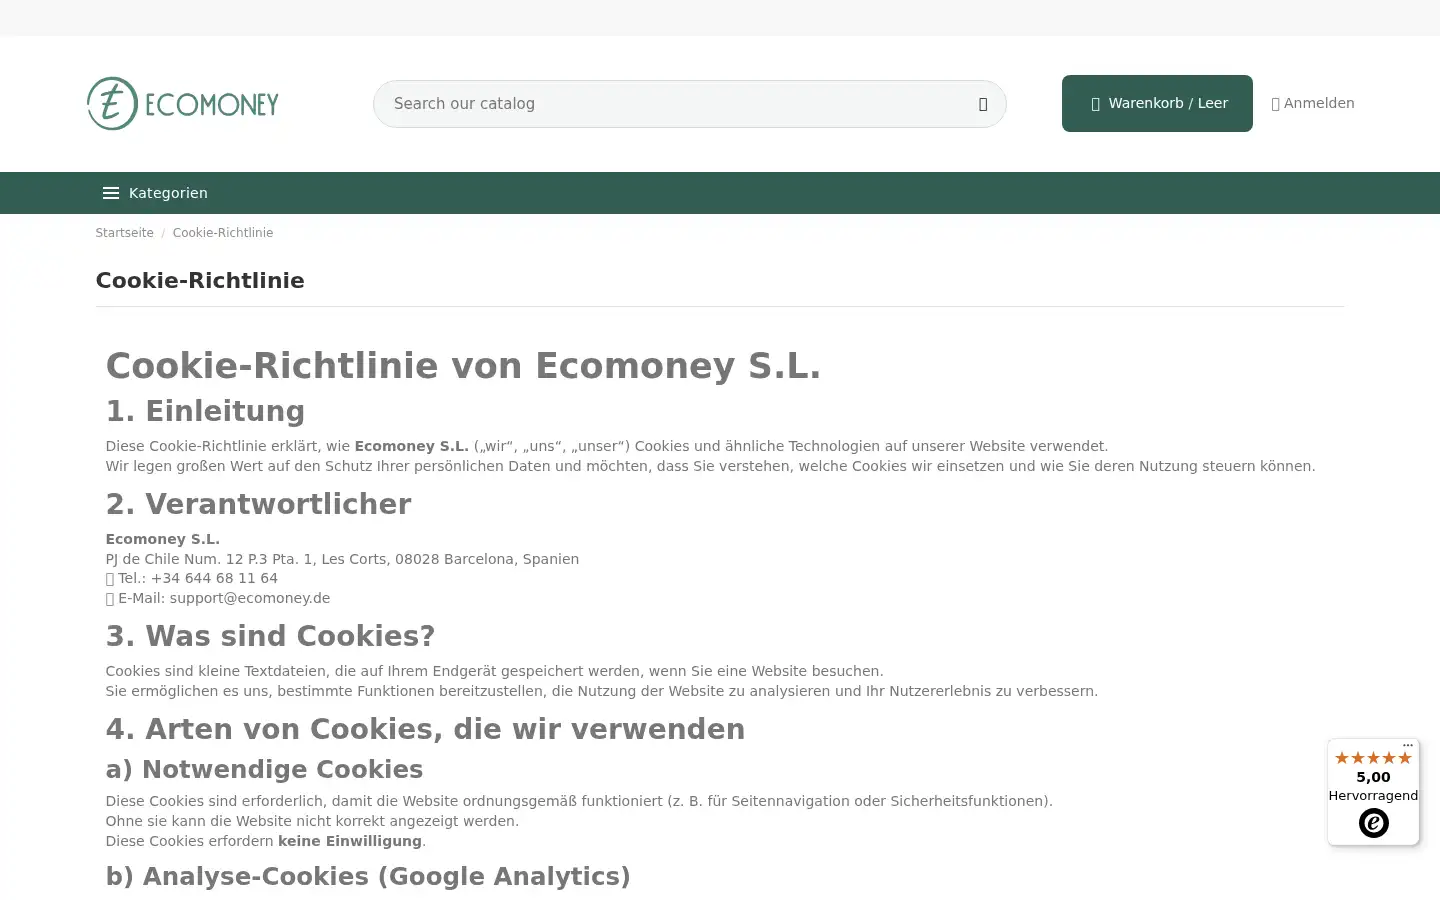
Task: Click the address line PJ de Chile Num. 12
Action: pyautogui.click(x=342, y=559)
